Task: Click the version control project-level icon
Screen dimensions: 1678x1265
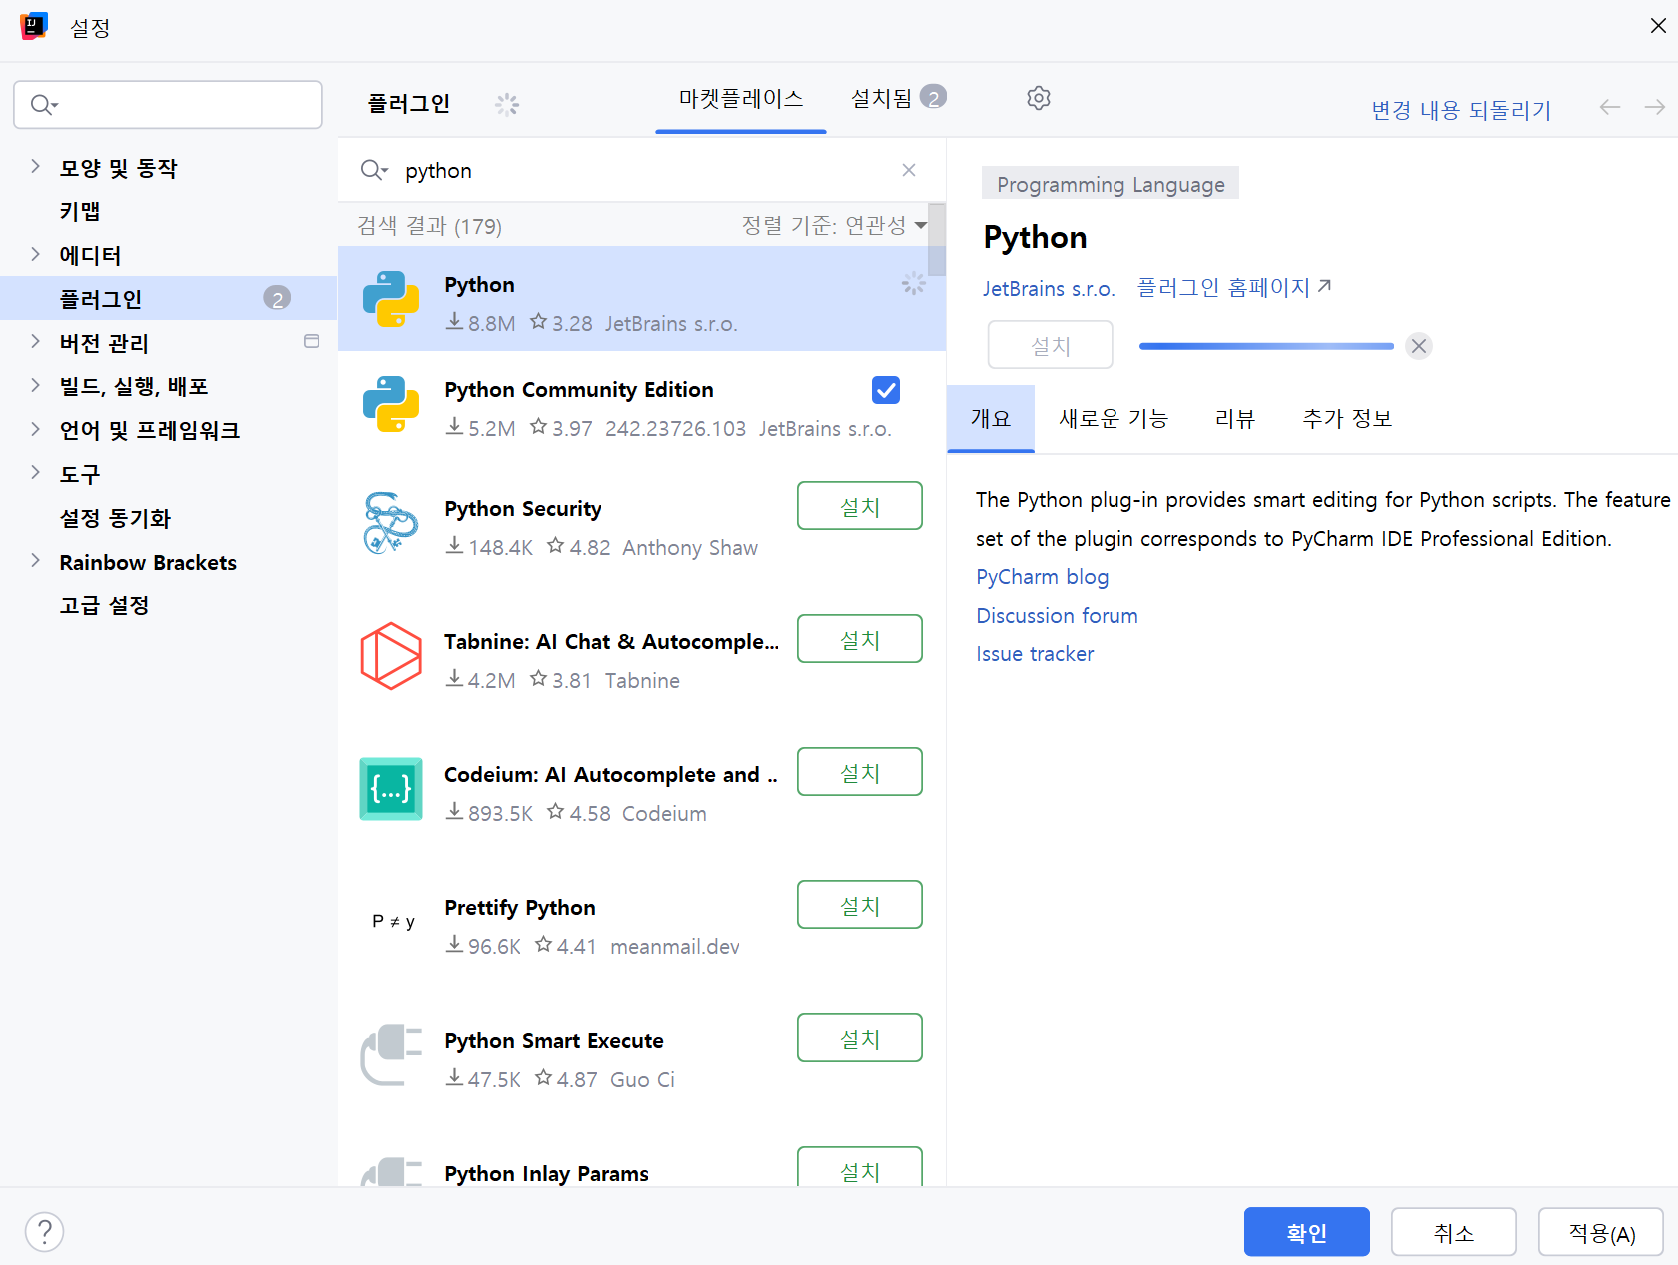Action: [x=312, y=341]
